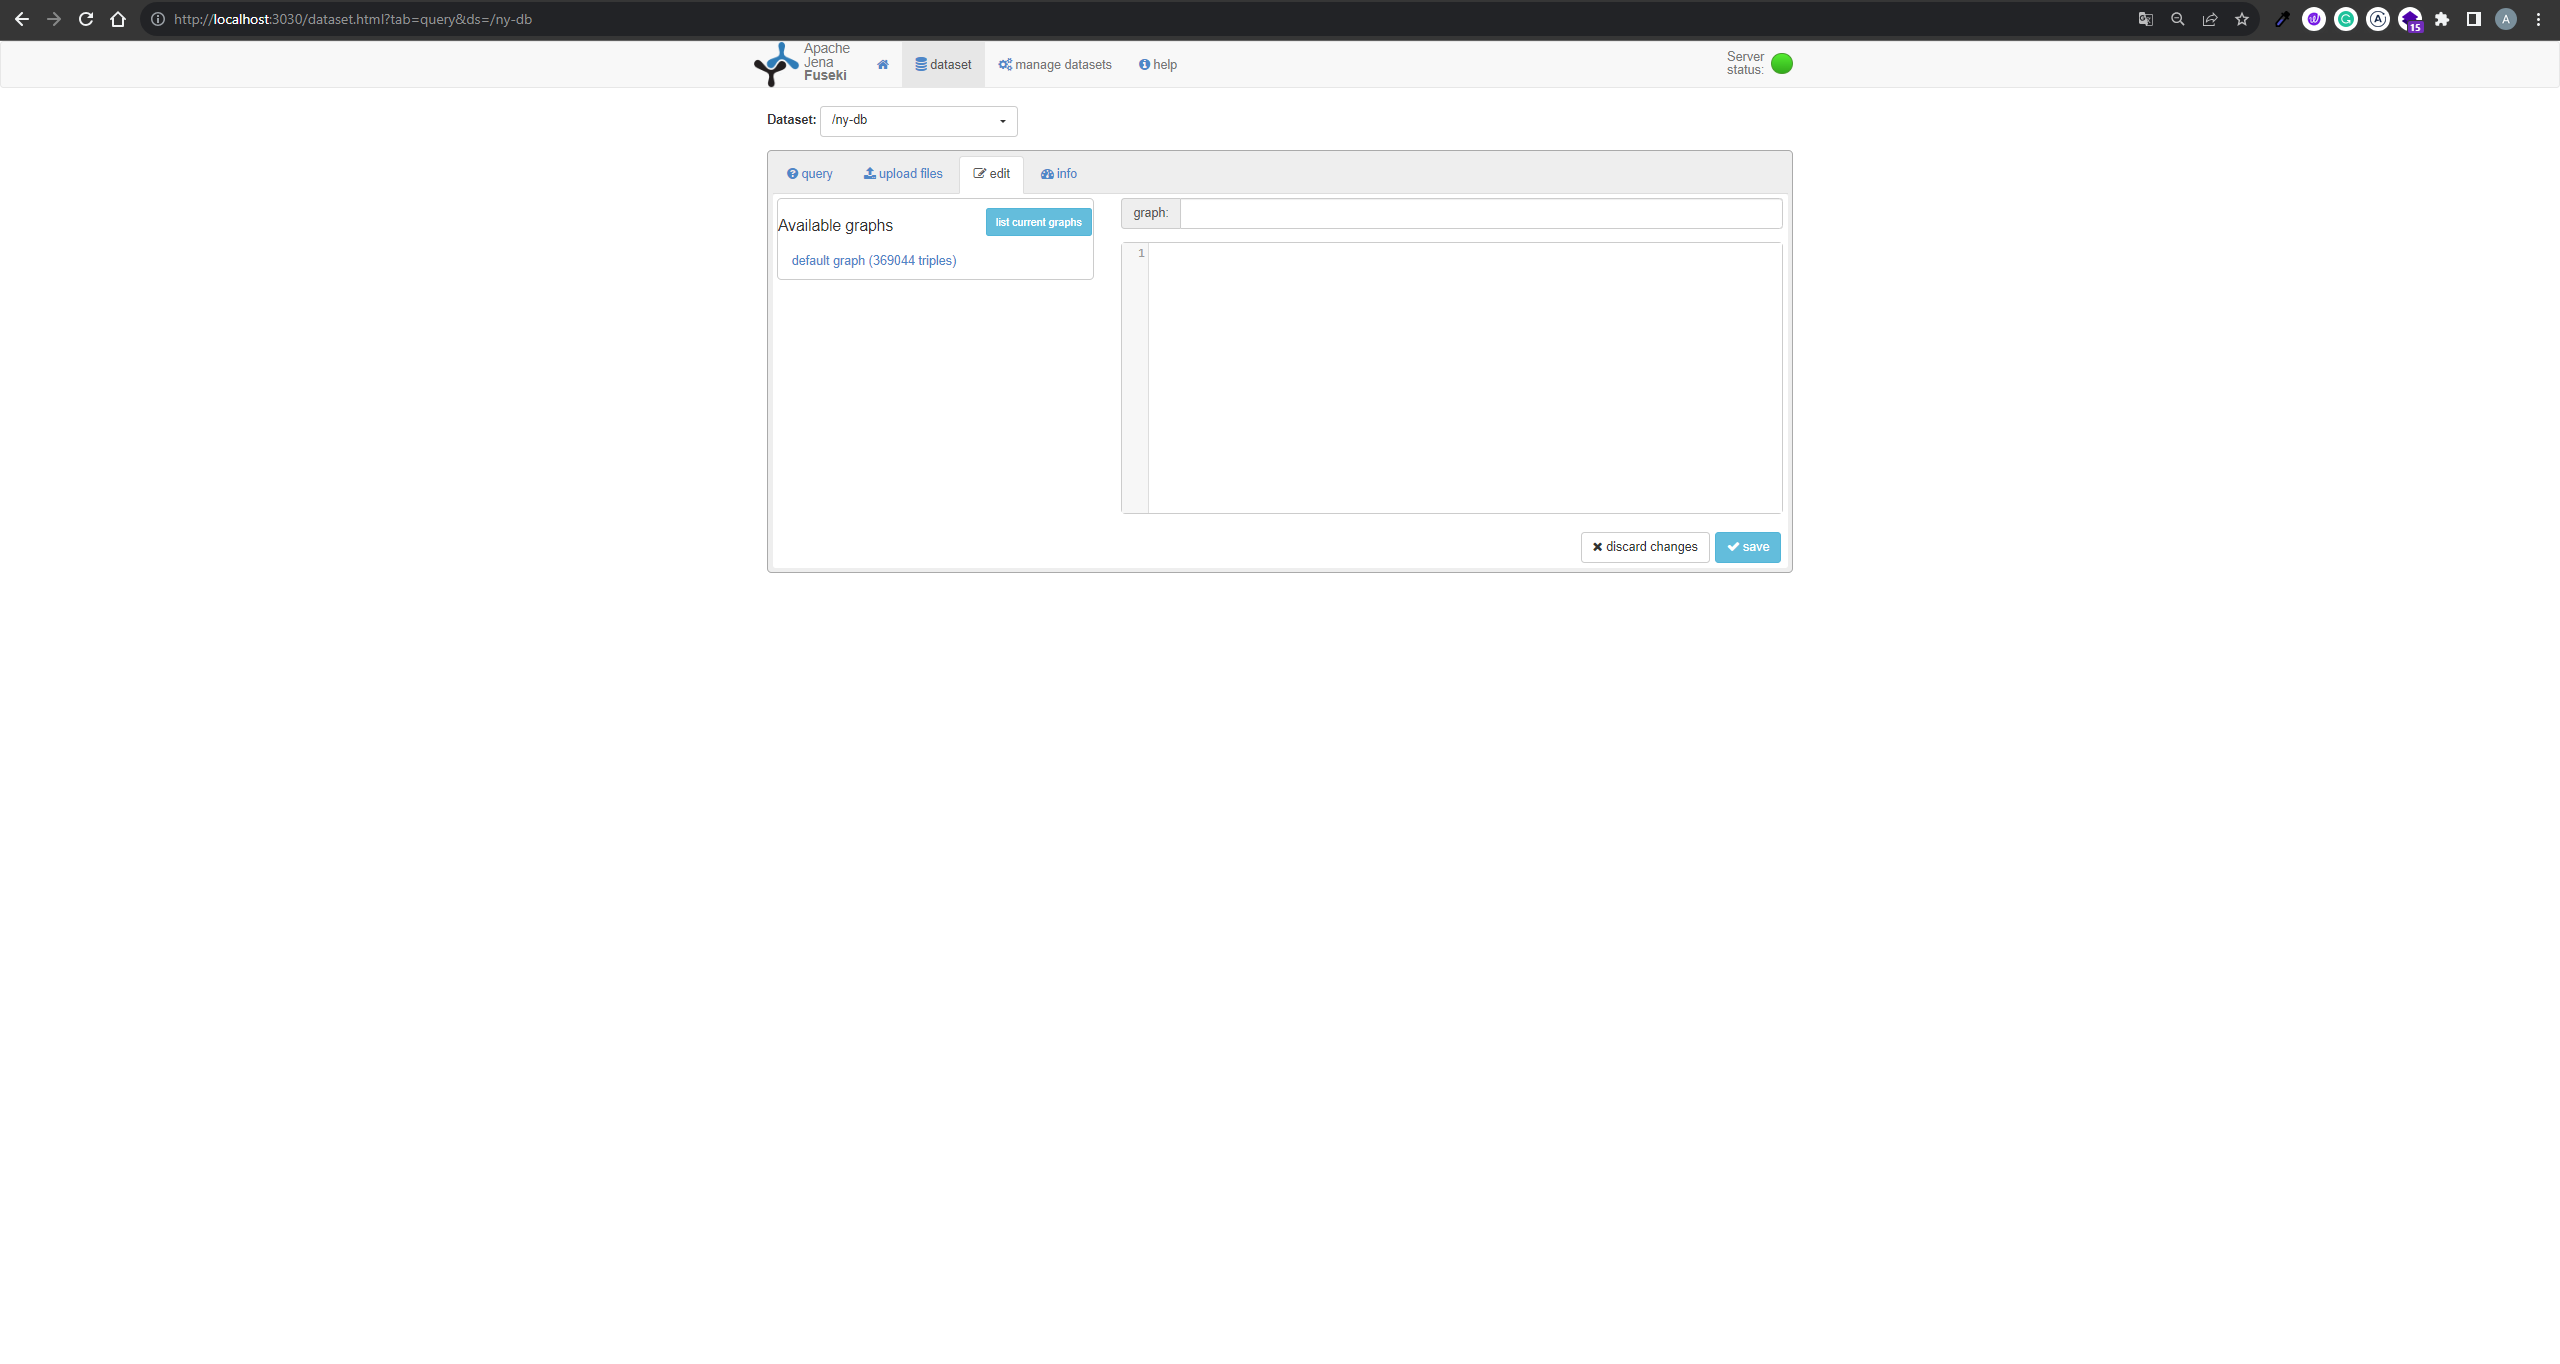The image size is (2560, 1364).
Task: Open the browser profile avatar menu
Action: click(2505, 19)
